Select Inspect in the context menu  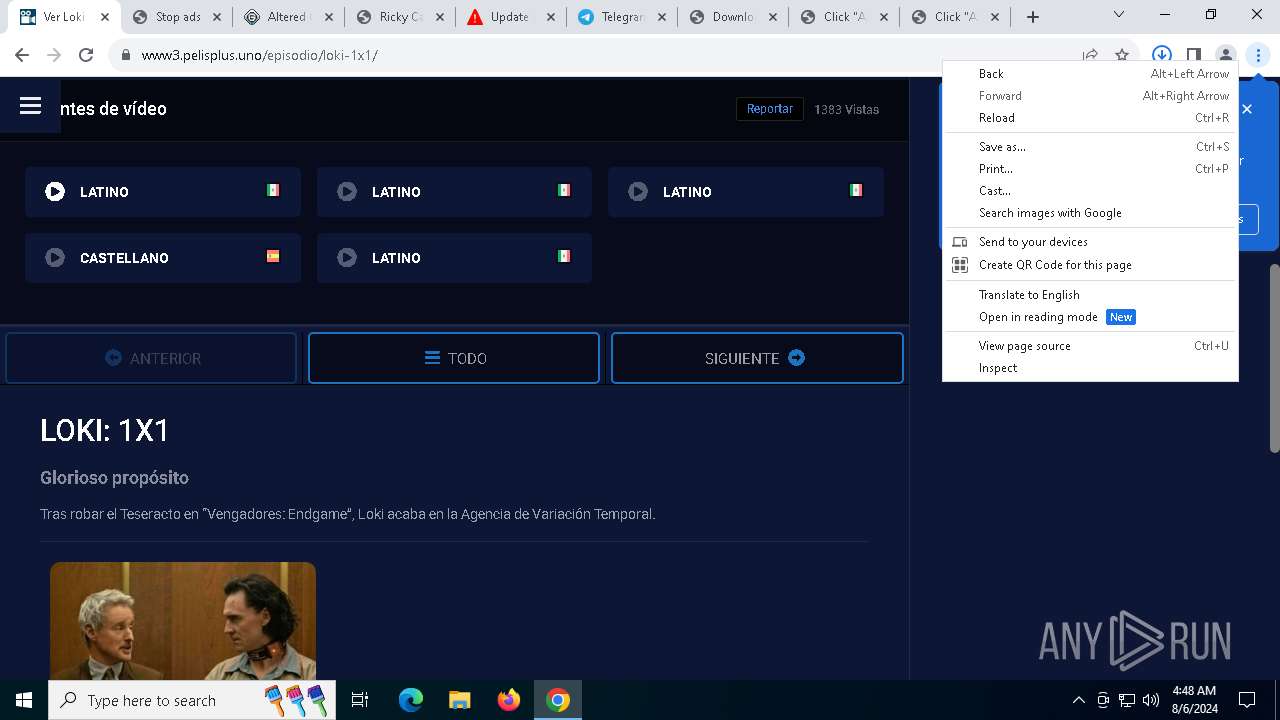(1090, 368)
